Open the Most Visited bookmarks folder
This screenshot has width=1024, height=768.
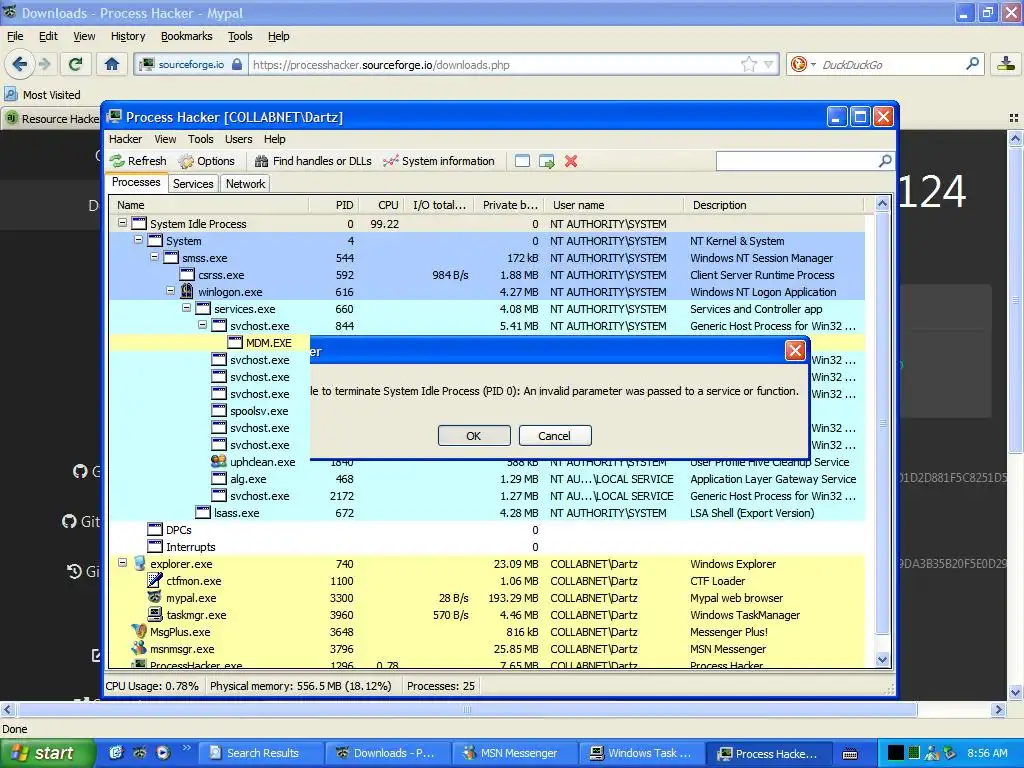[43, 95]
